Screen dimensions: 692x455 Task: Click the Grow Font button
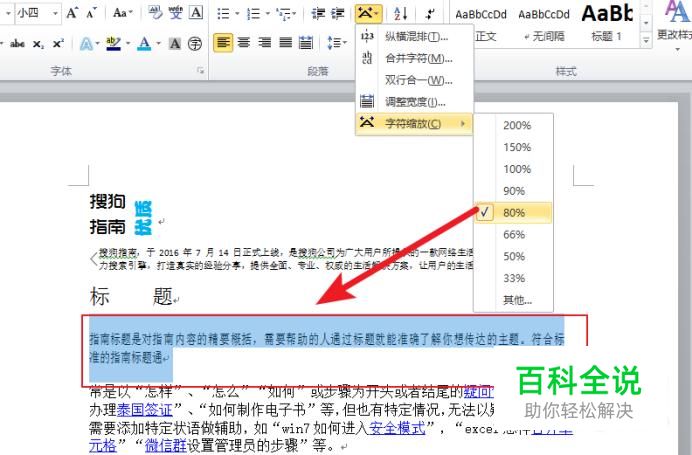click(71, 13)
